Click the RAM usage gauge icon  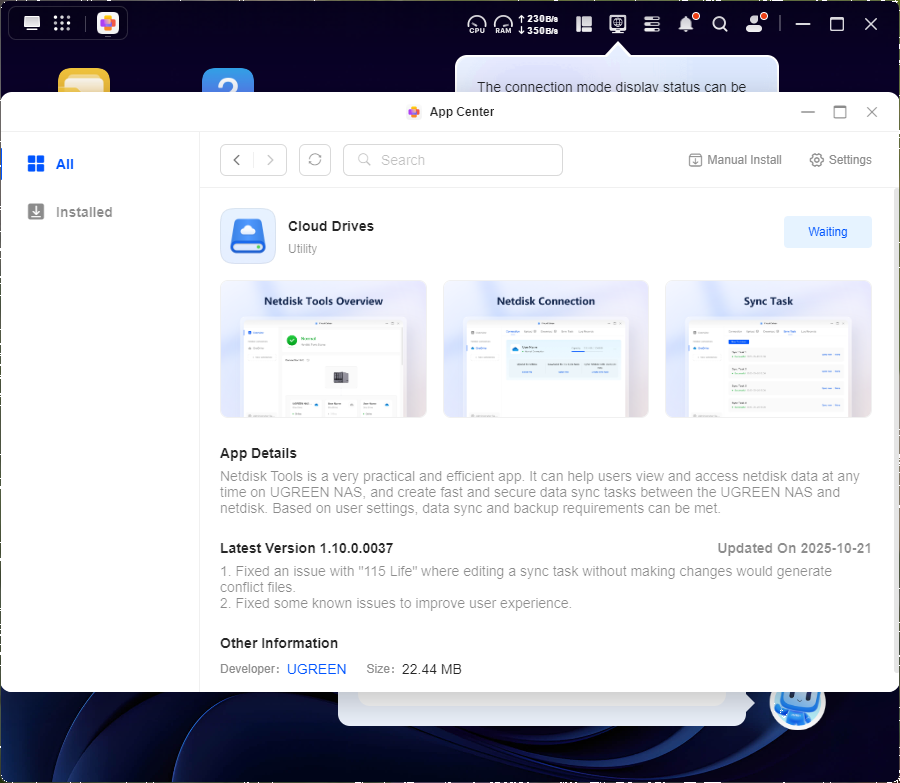(x=503, y=24)
